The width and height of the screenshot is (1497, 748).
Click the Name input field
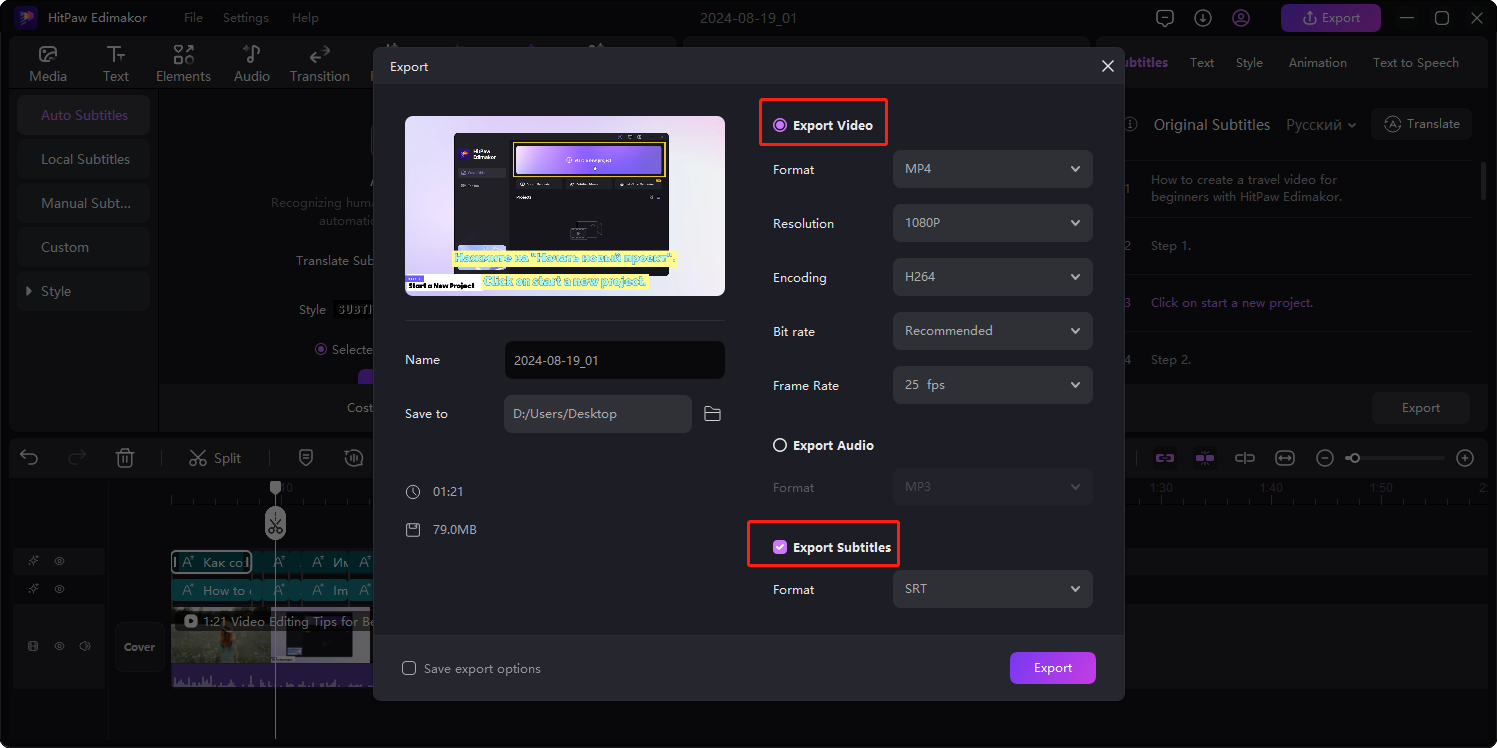tap(615, 360)
